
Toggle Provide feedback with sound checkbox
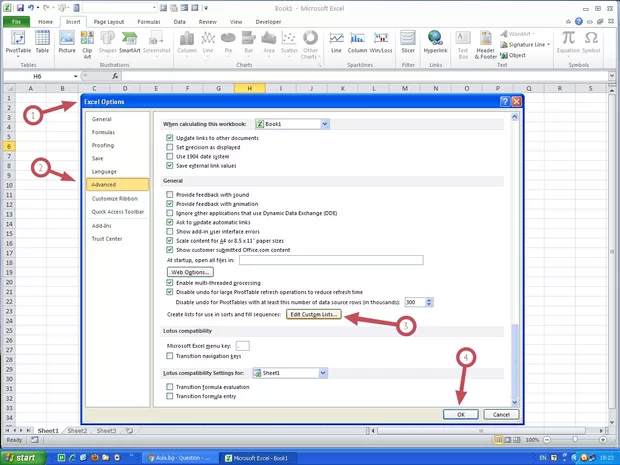click(169, 195)
